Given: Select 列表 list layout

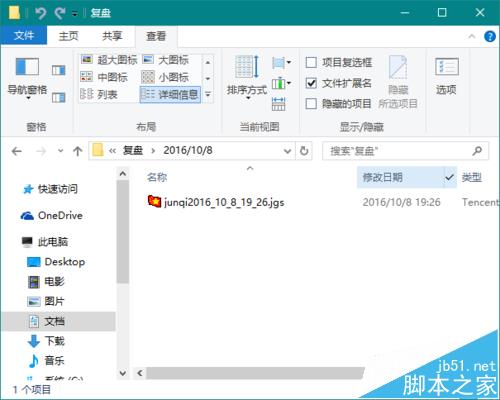Looking at the screenshot, I should (99, 95).
